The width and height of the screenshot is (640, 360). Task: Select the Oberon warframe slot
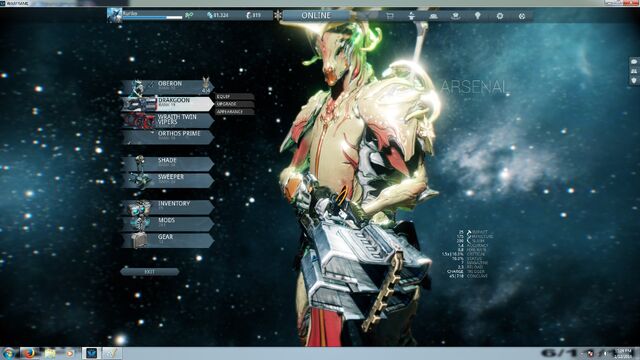[167, 87]
